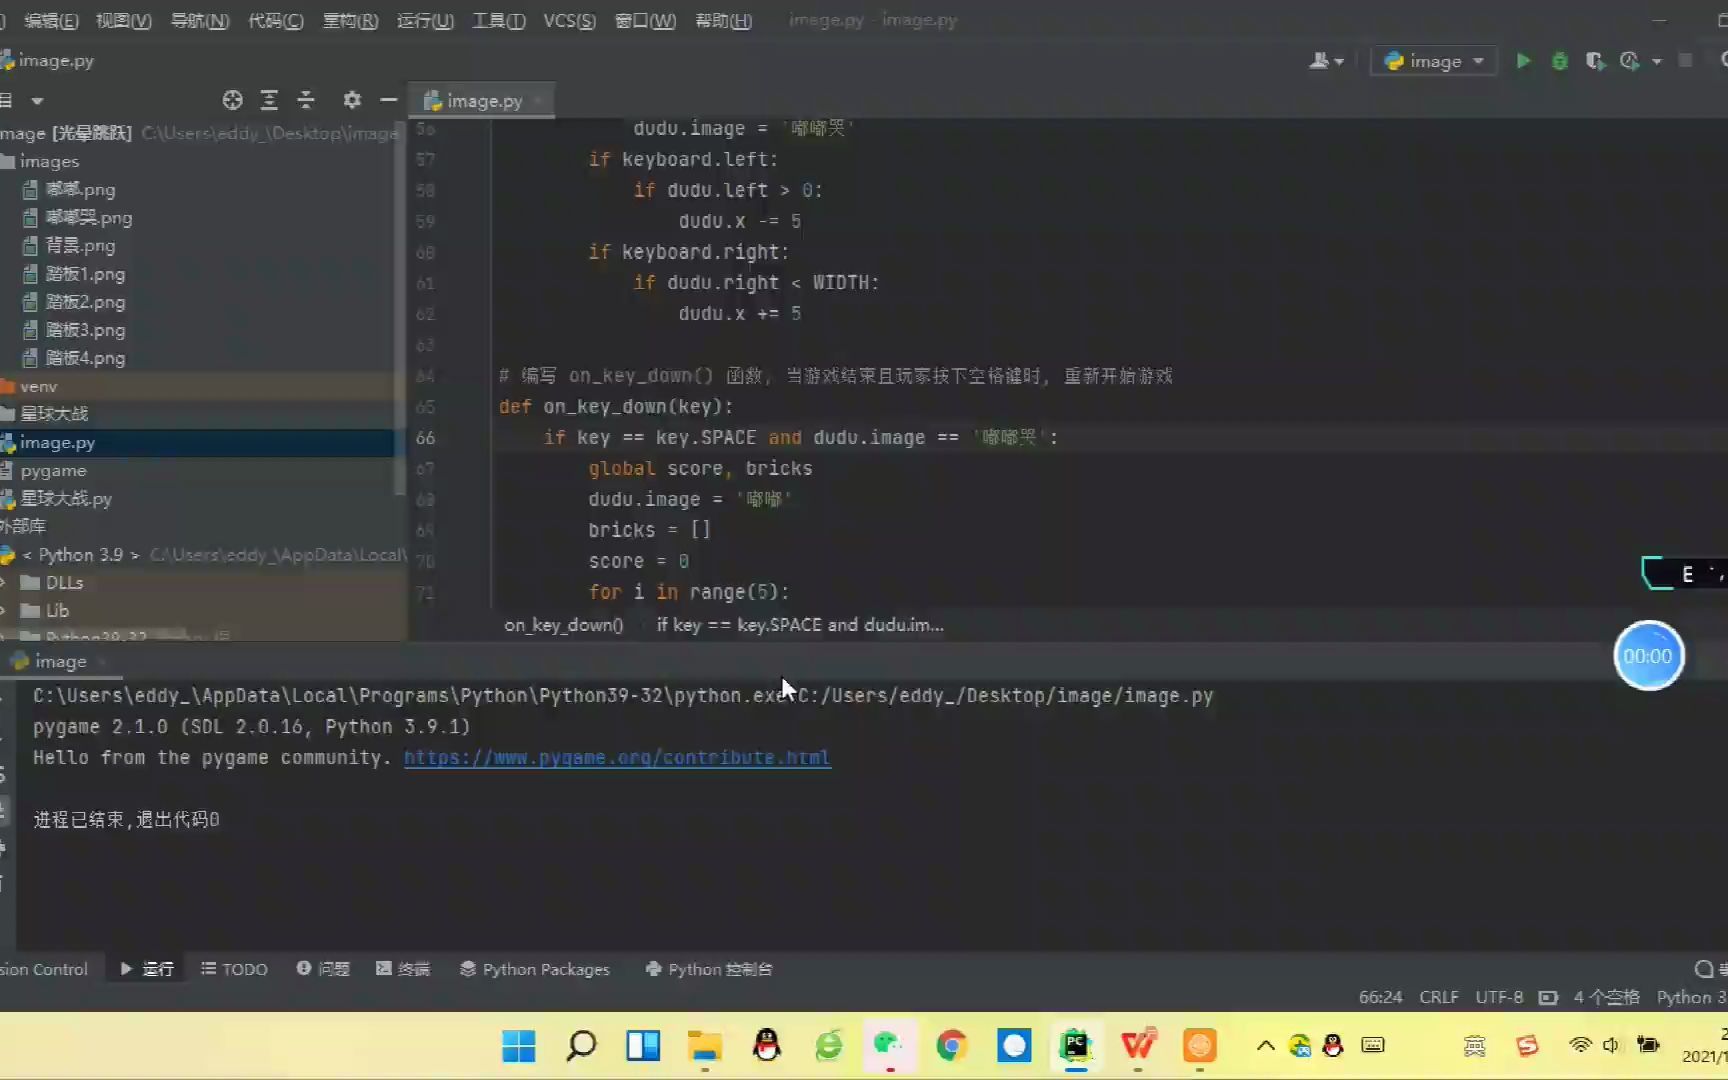Image resolution: width=1728 pixels, height=1080 pixels.
Task: Open the image run configuration dropdown
Action: [1434, 60]
